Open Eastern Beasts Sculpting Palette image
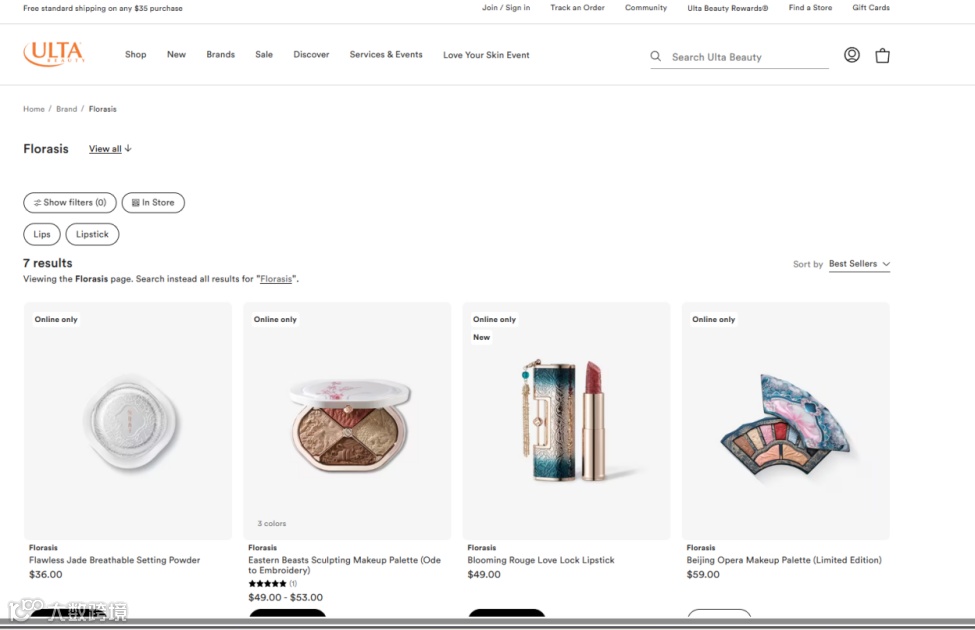The width and height of the screenshot is (975, 630). tap(347, 421)
